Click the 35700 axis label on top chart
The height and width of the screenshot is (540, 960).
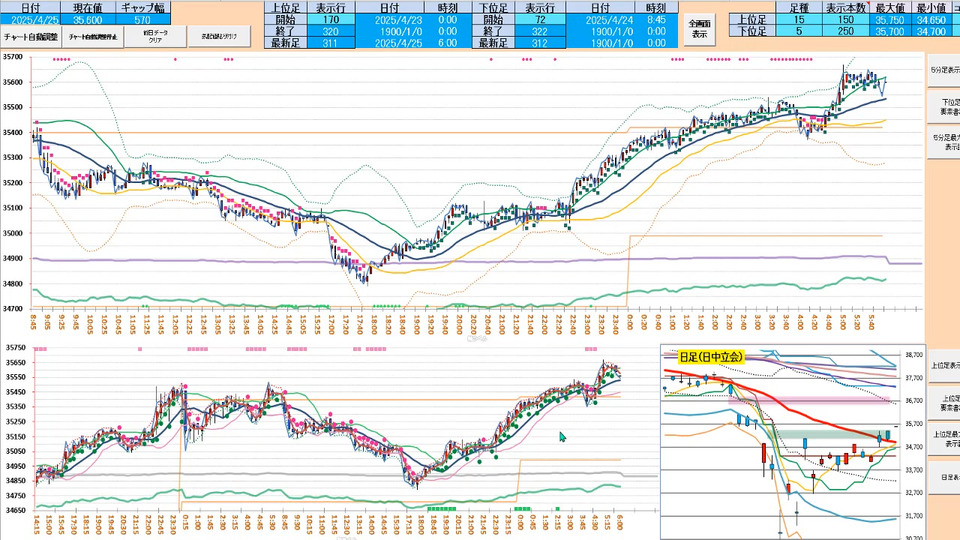(13, 57)
